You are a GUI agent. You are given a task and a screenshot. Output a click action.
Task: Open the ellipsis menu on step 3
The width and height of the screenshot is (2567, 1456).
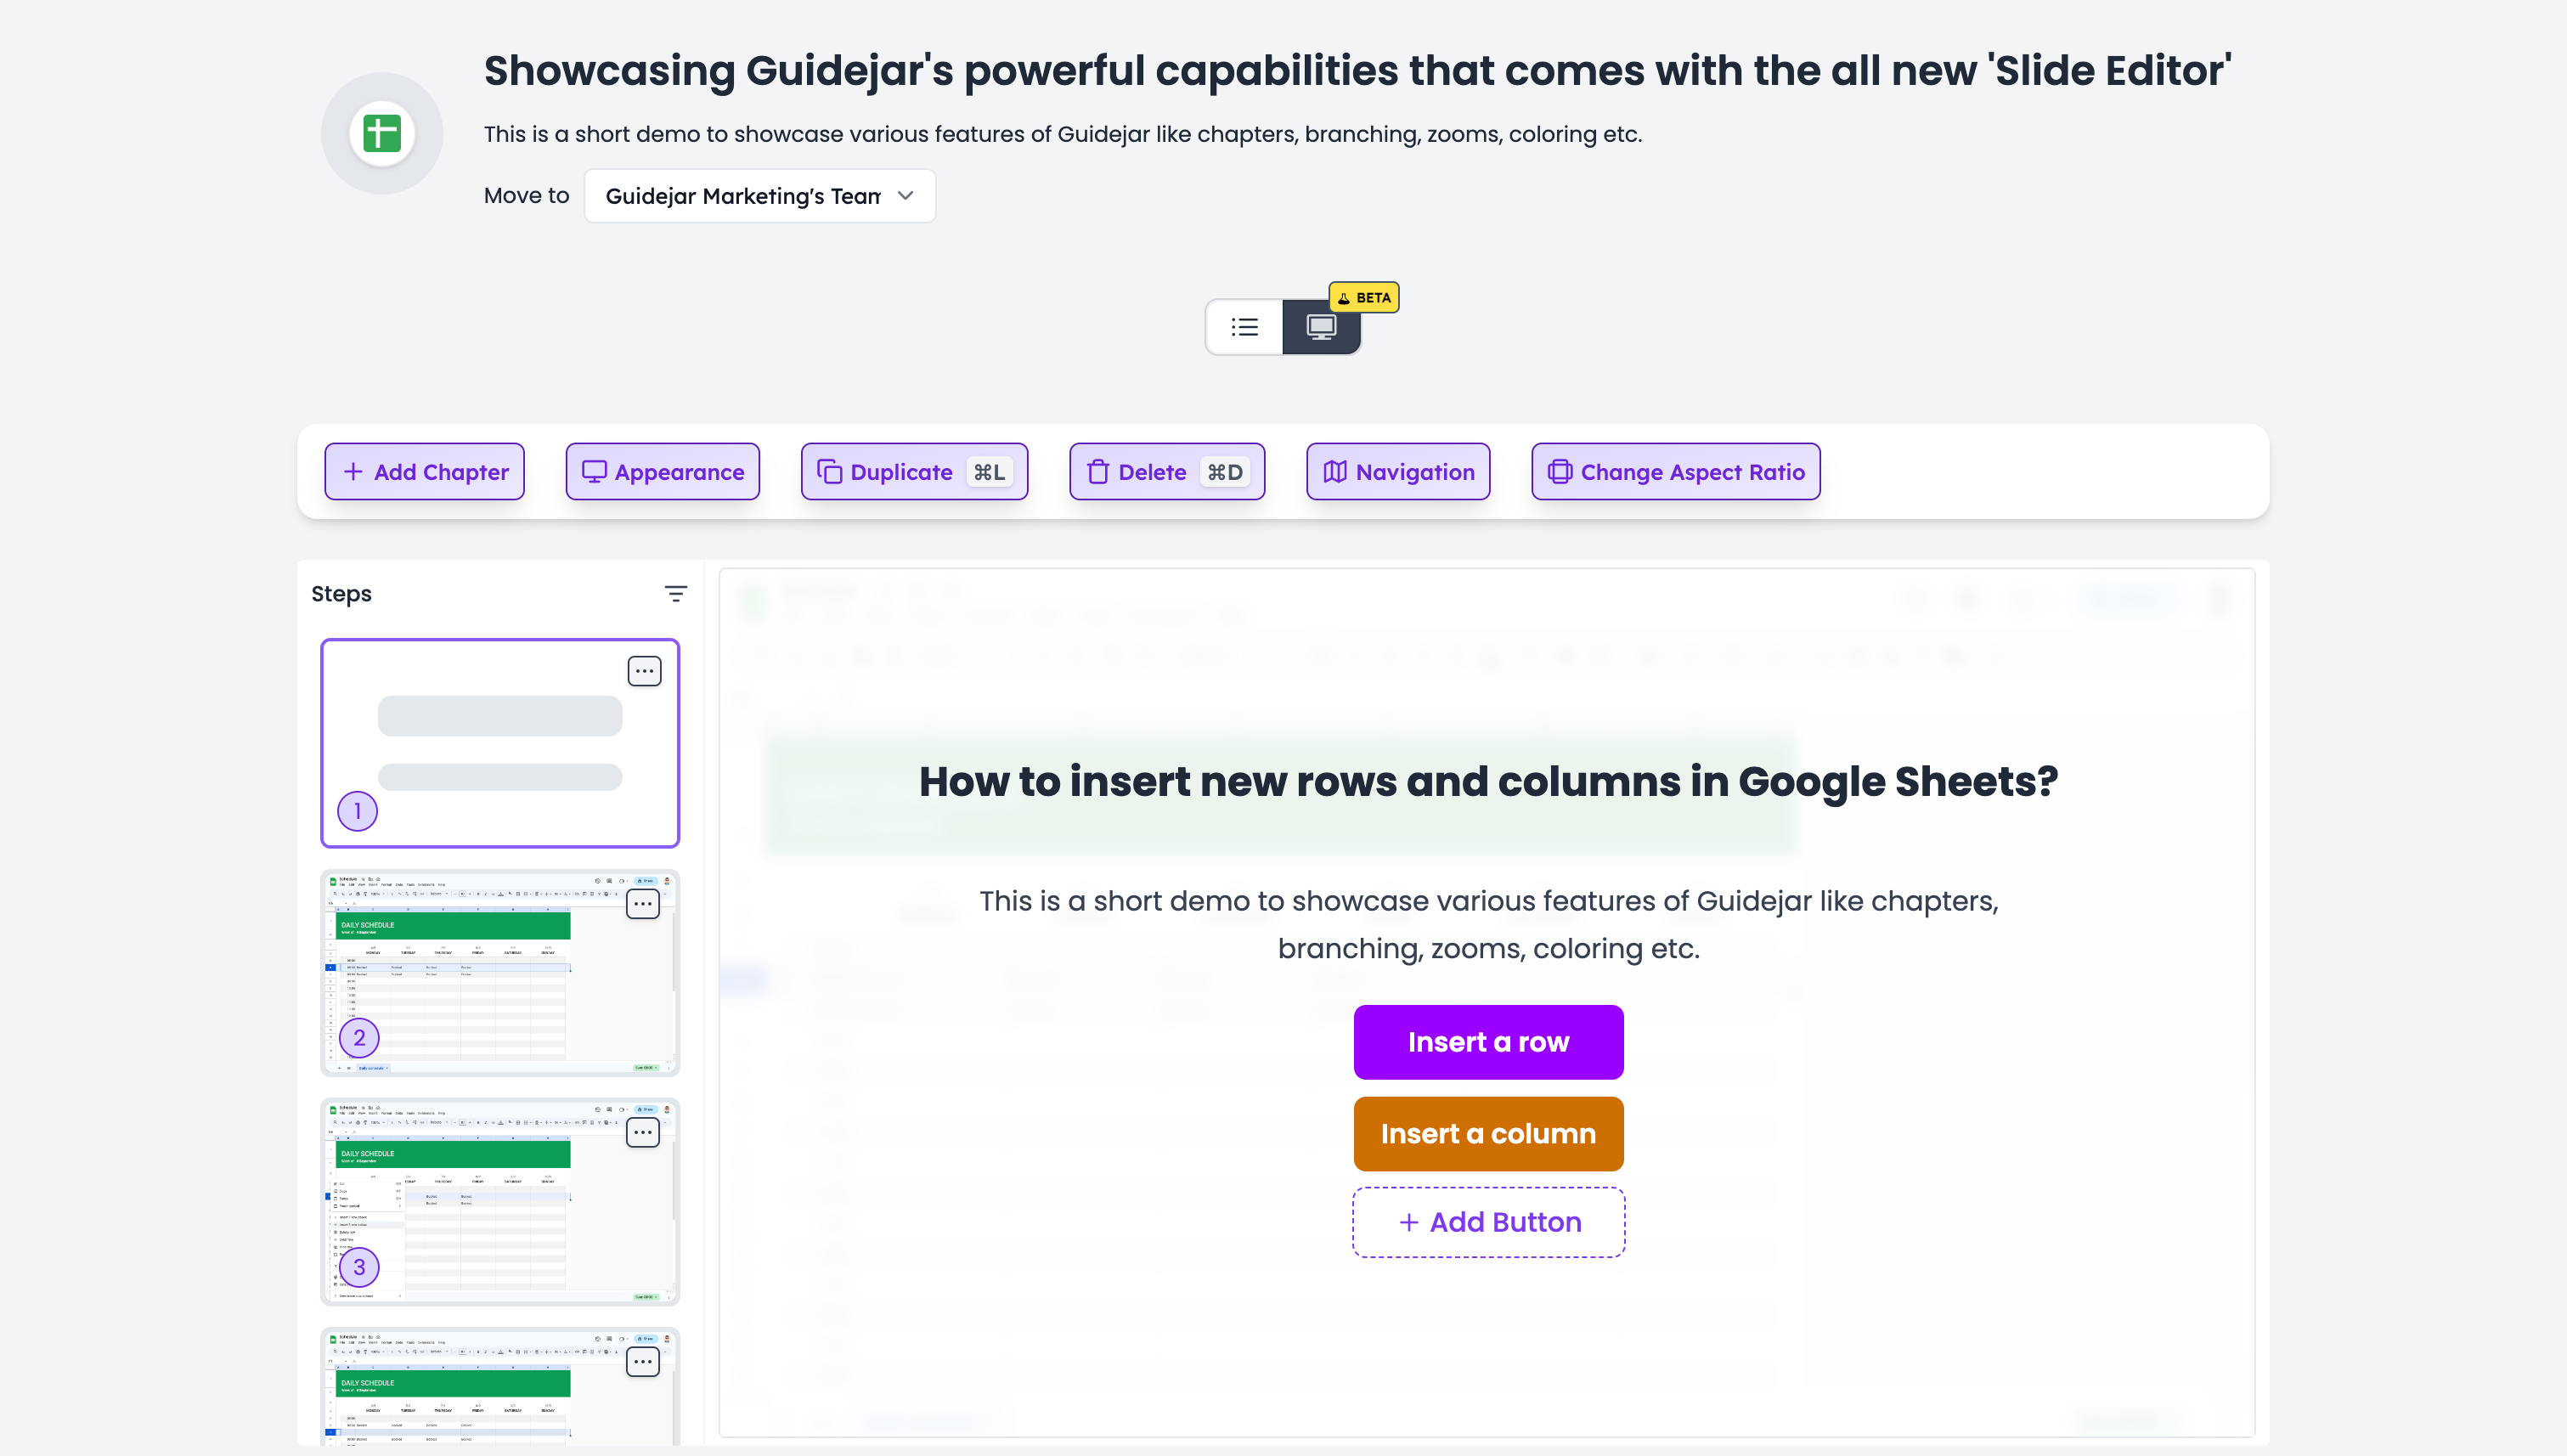[642, 1133]
